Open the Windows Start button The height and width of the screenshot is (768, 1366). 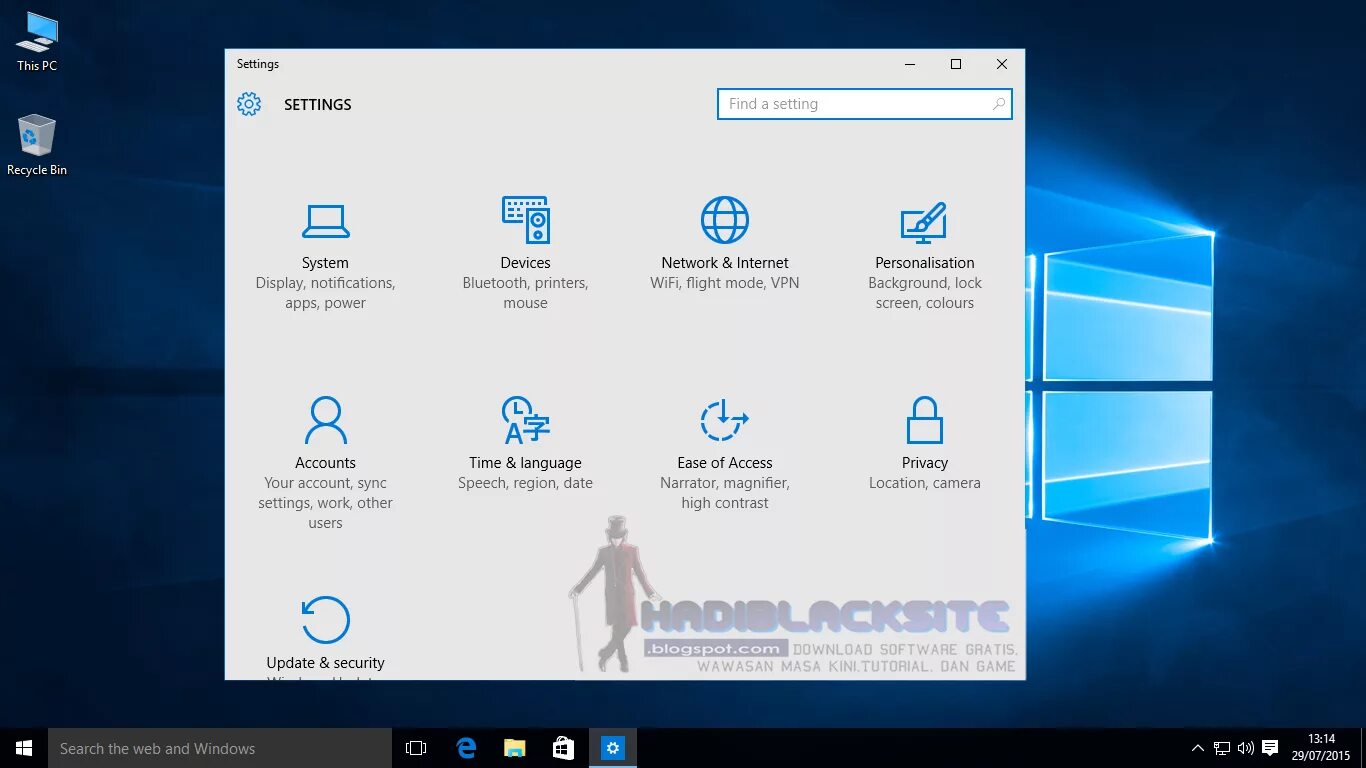click(x=24, y=748)
